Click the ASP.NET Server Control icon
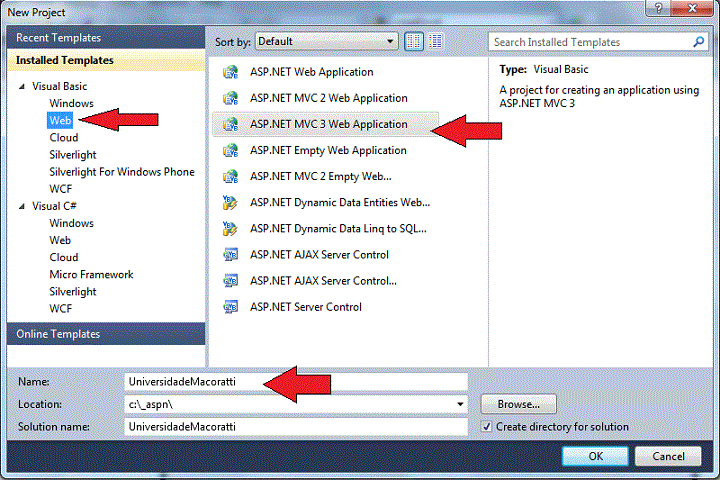 (x=231, y=307)
